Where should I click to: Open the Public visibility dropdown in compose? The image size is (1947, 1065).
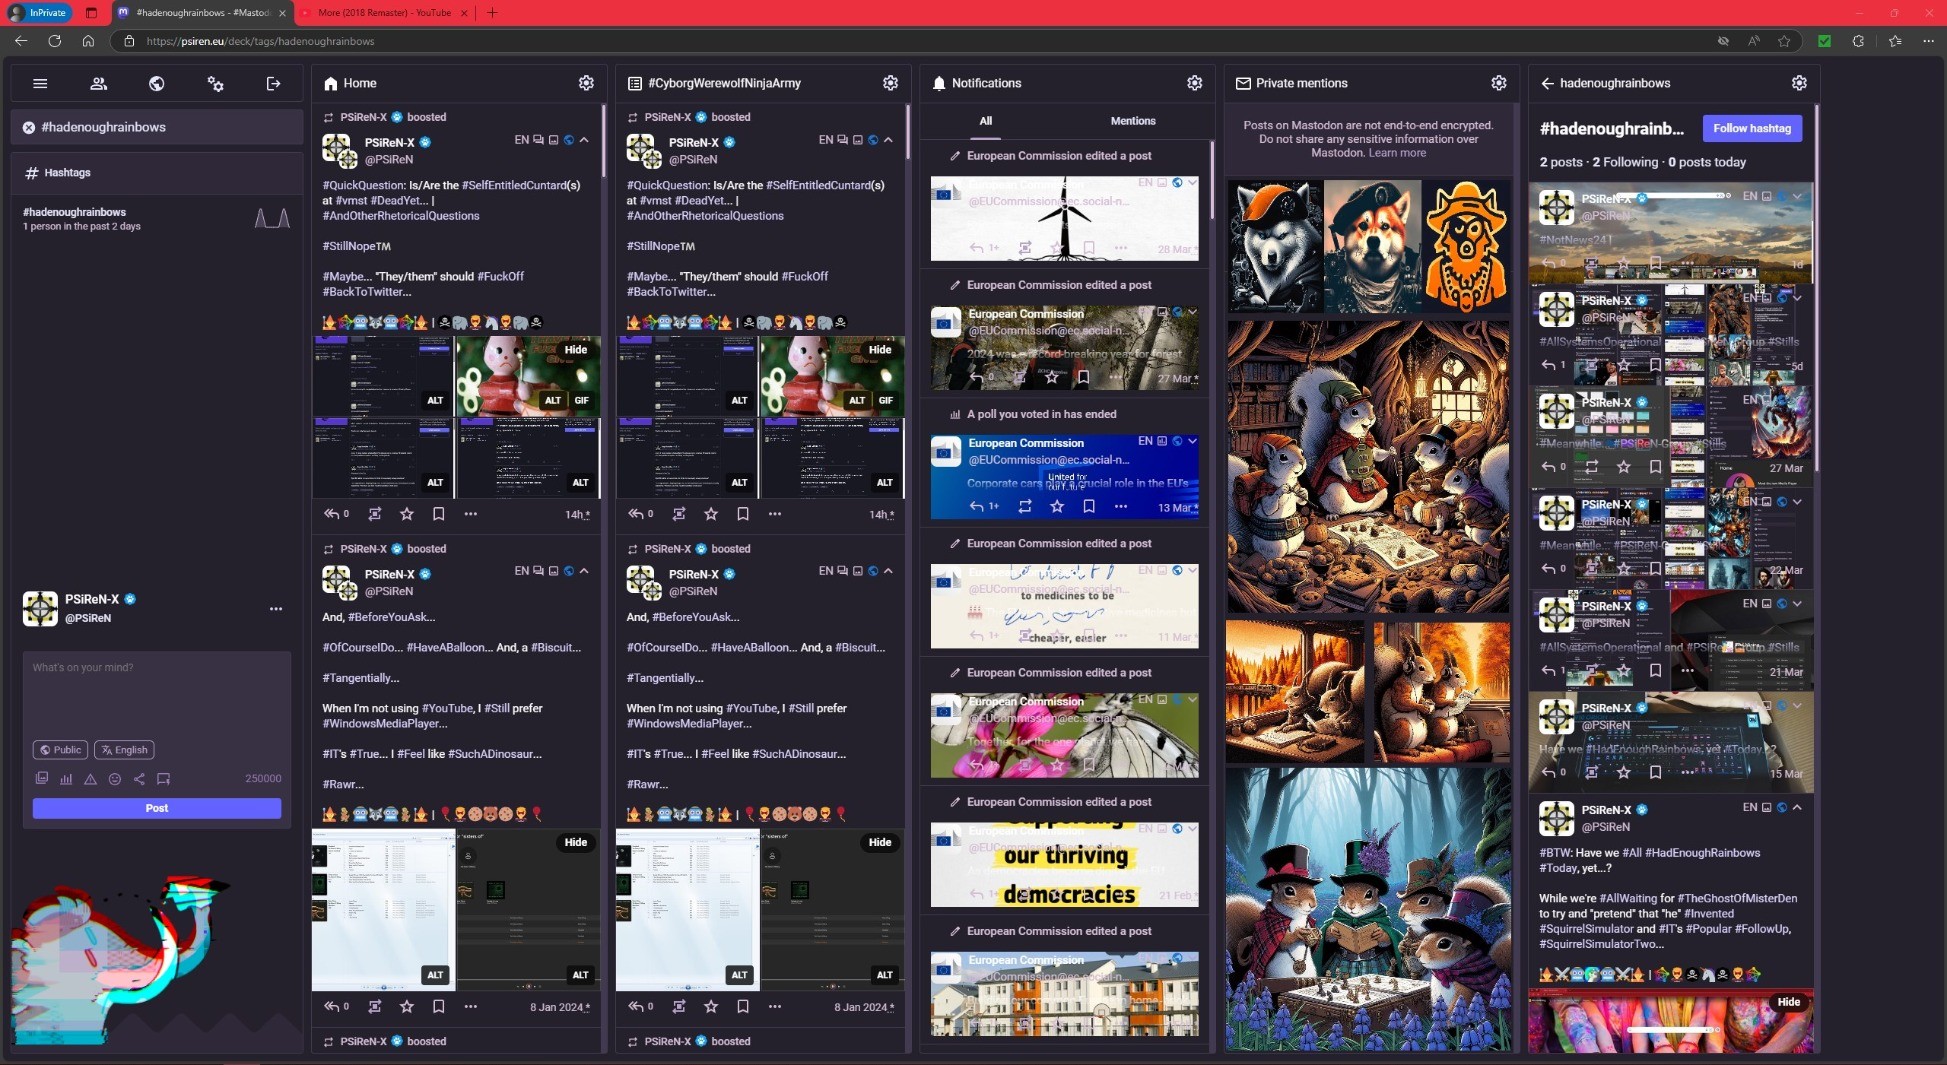click(60, 750)
